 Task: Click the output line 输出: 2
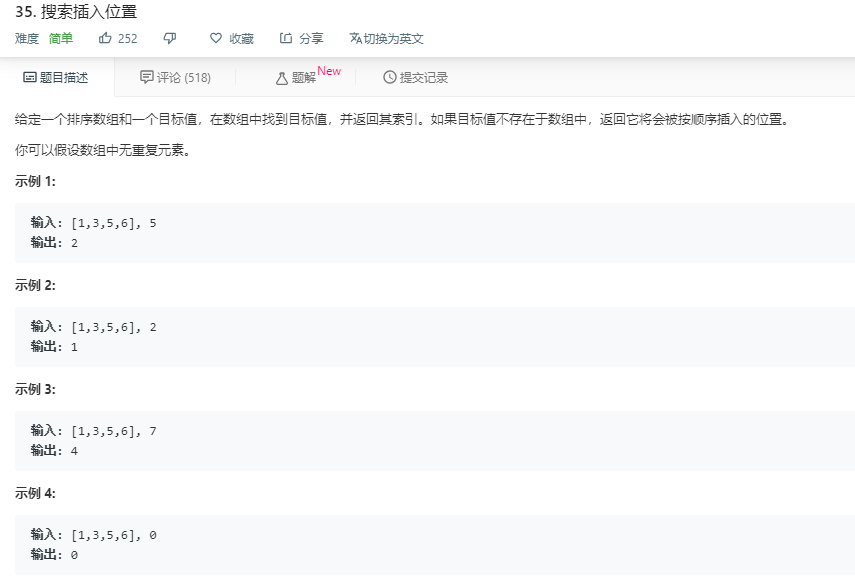(x=55, y=243)
